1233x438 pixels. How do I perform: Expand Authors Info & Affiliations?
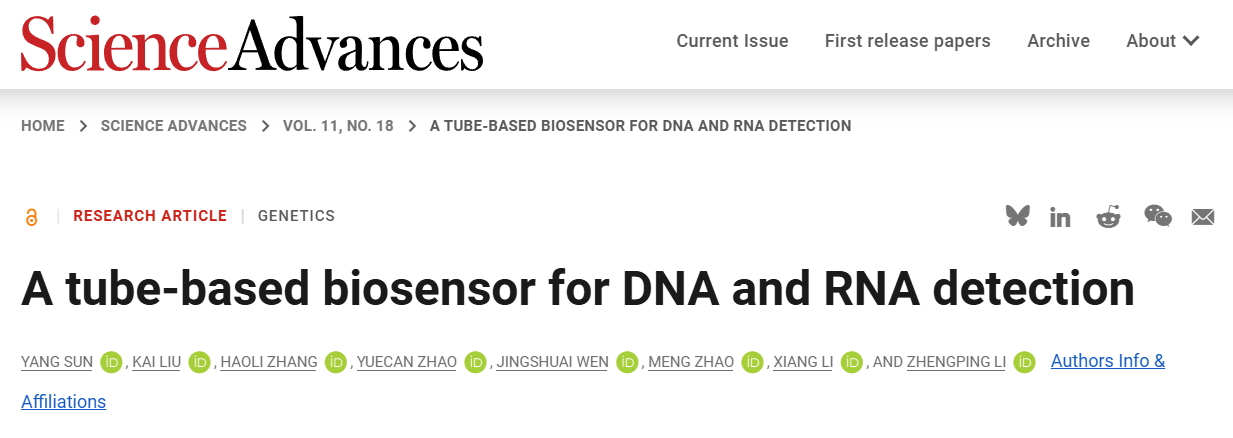pyautogui.click(x=1107, y=361)
